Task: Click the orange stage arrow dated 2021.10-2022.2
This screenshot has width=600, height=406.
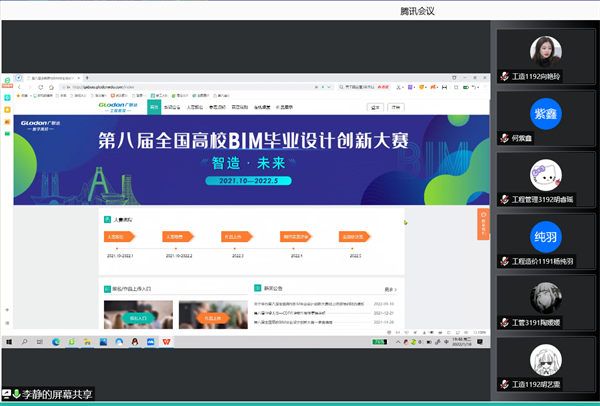Action: [x=178, y=237]
